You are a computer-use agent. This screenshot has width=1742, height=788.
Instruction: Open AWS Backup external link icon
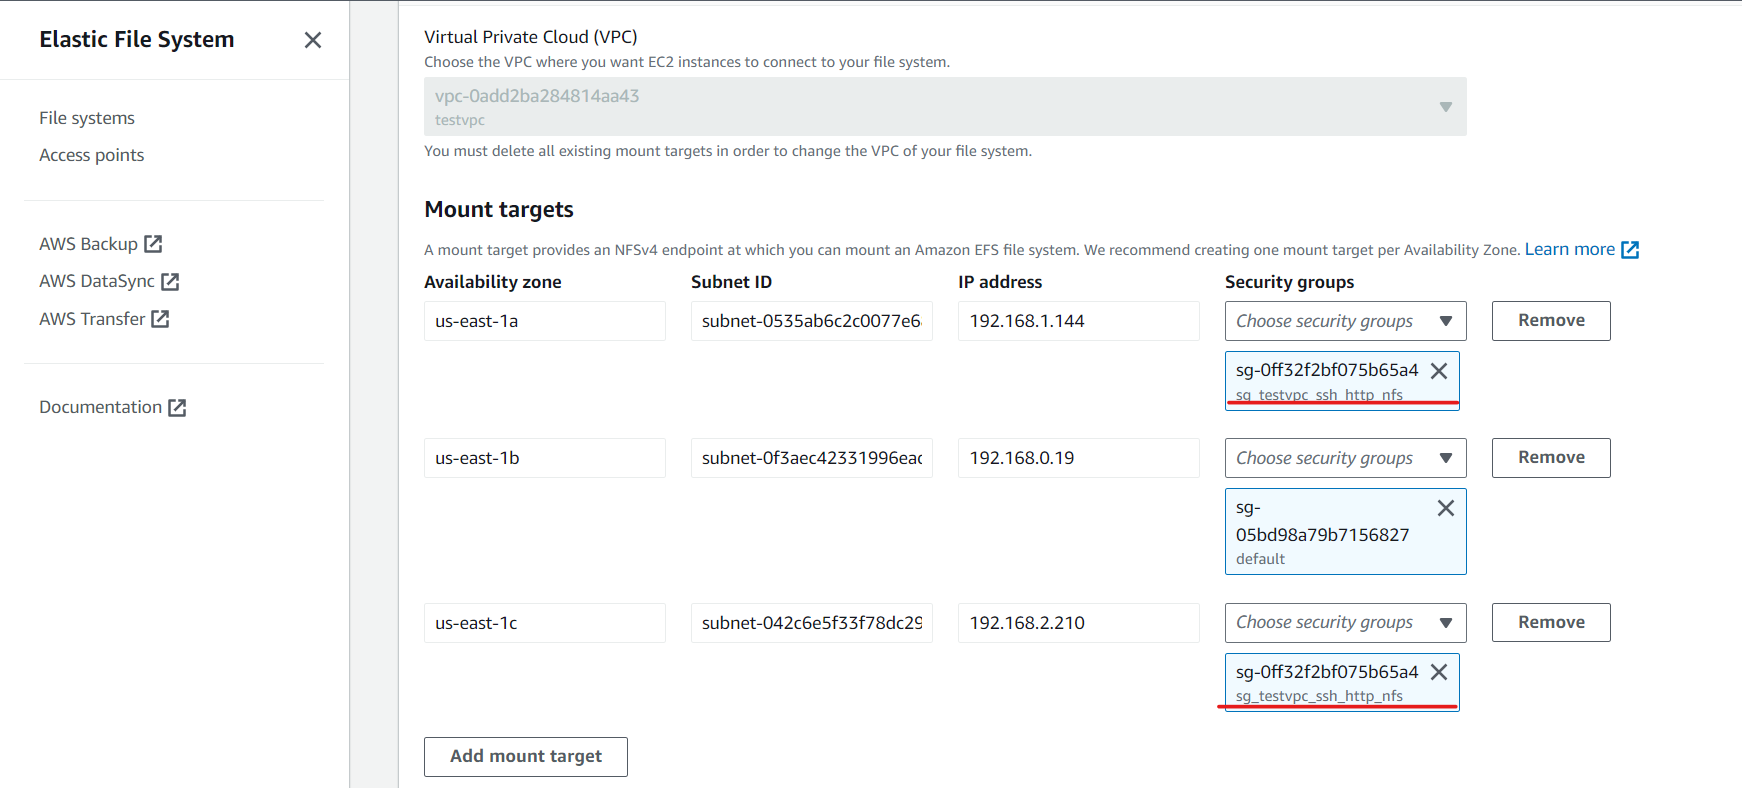pyautogui.click(x=153, y=244)
